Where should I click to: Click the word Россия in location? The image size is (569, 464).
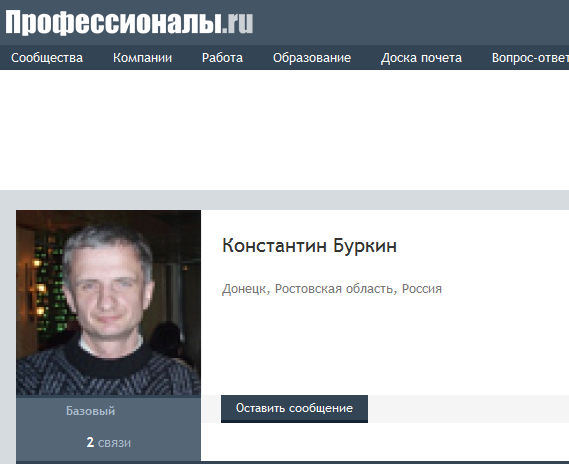coord(422,289)
